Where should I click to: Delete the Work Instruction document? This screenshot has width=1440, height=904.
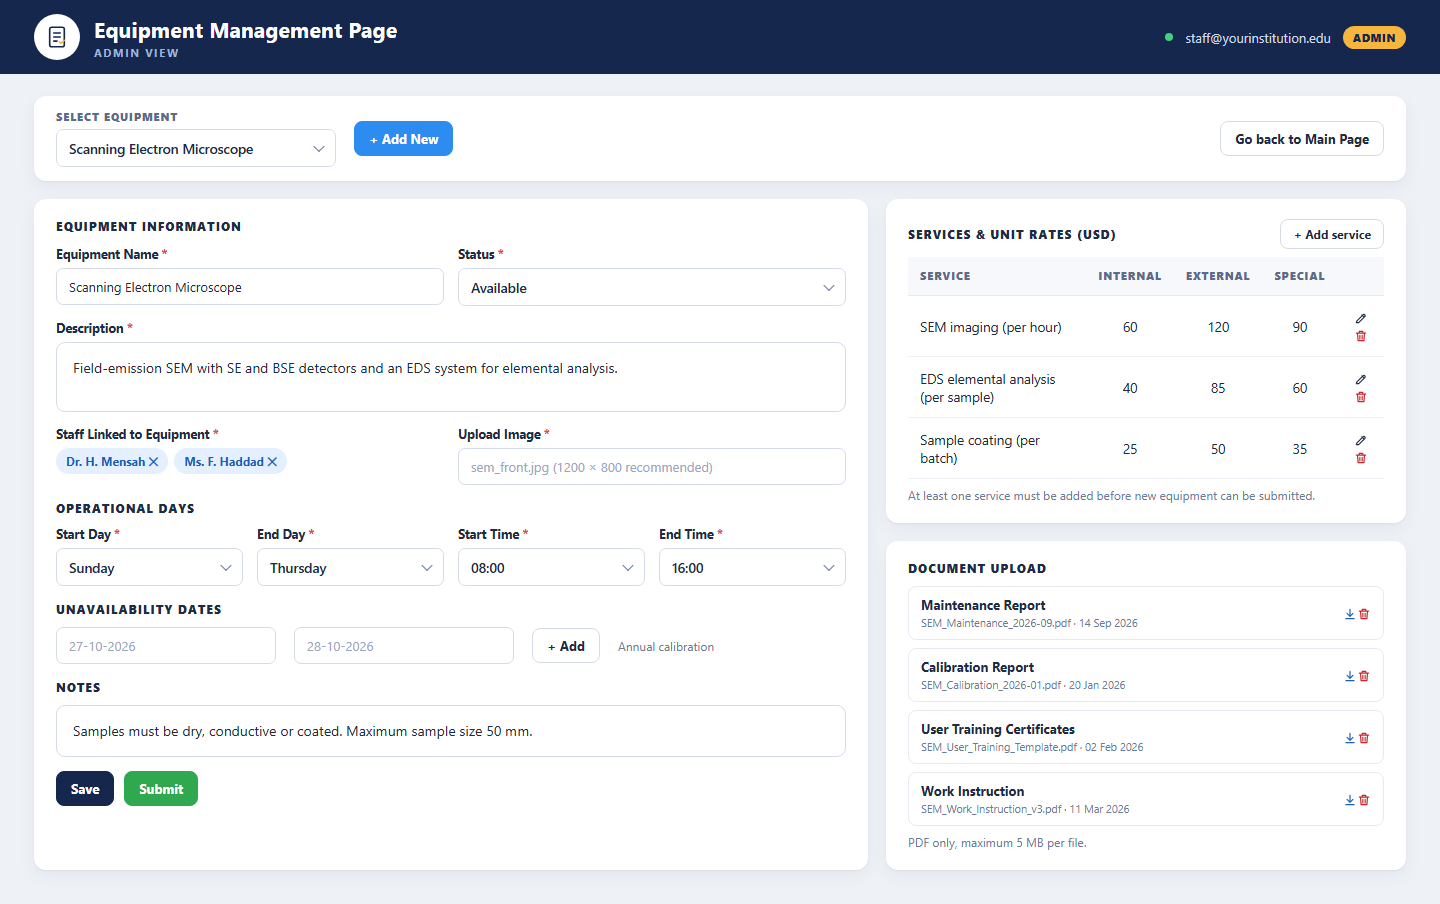[1364, 800]
